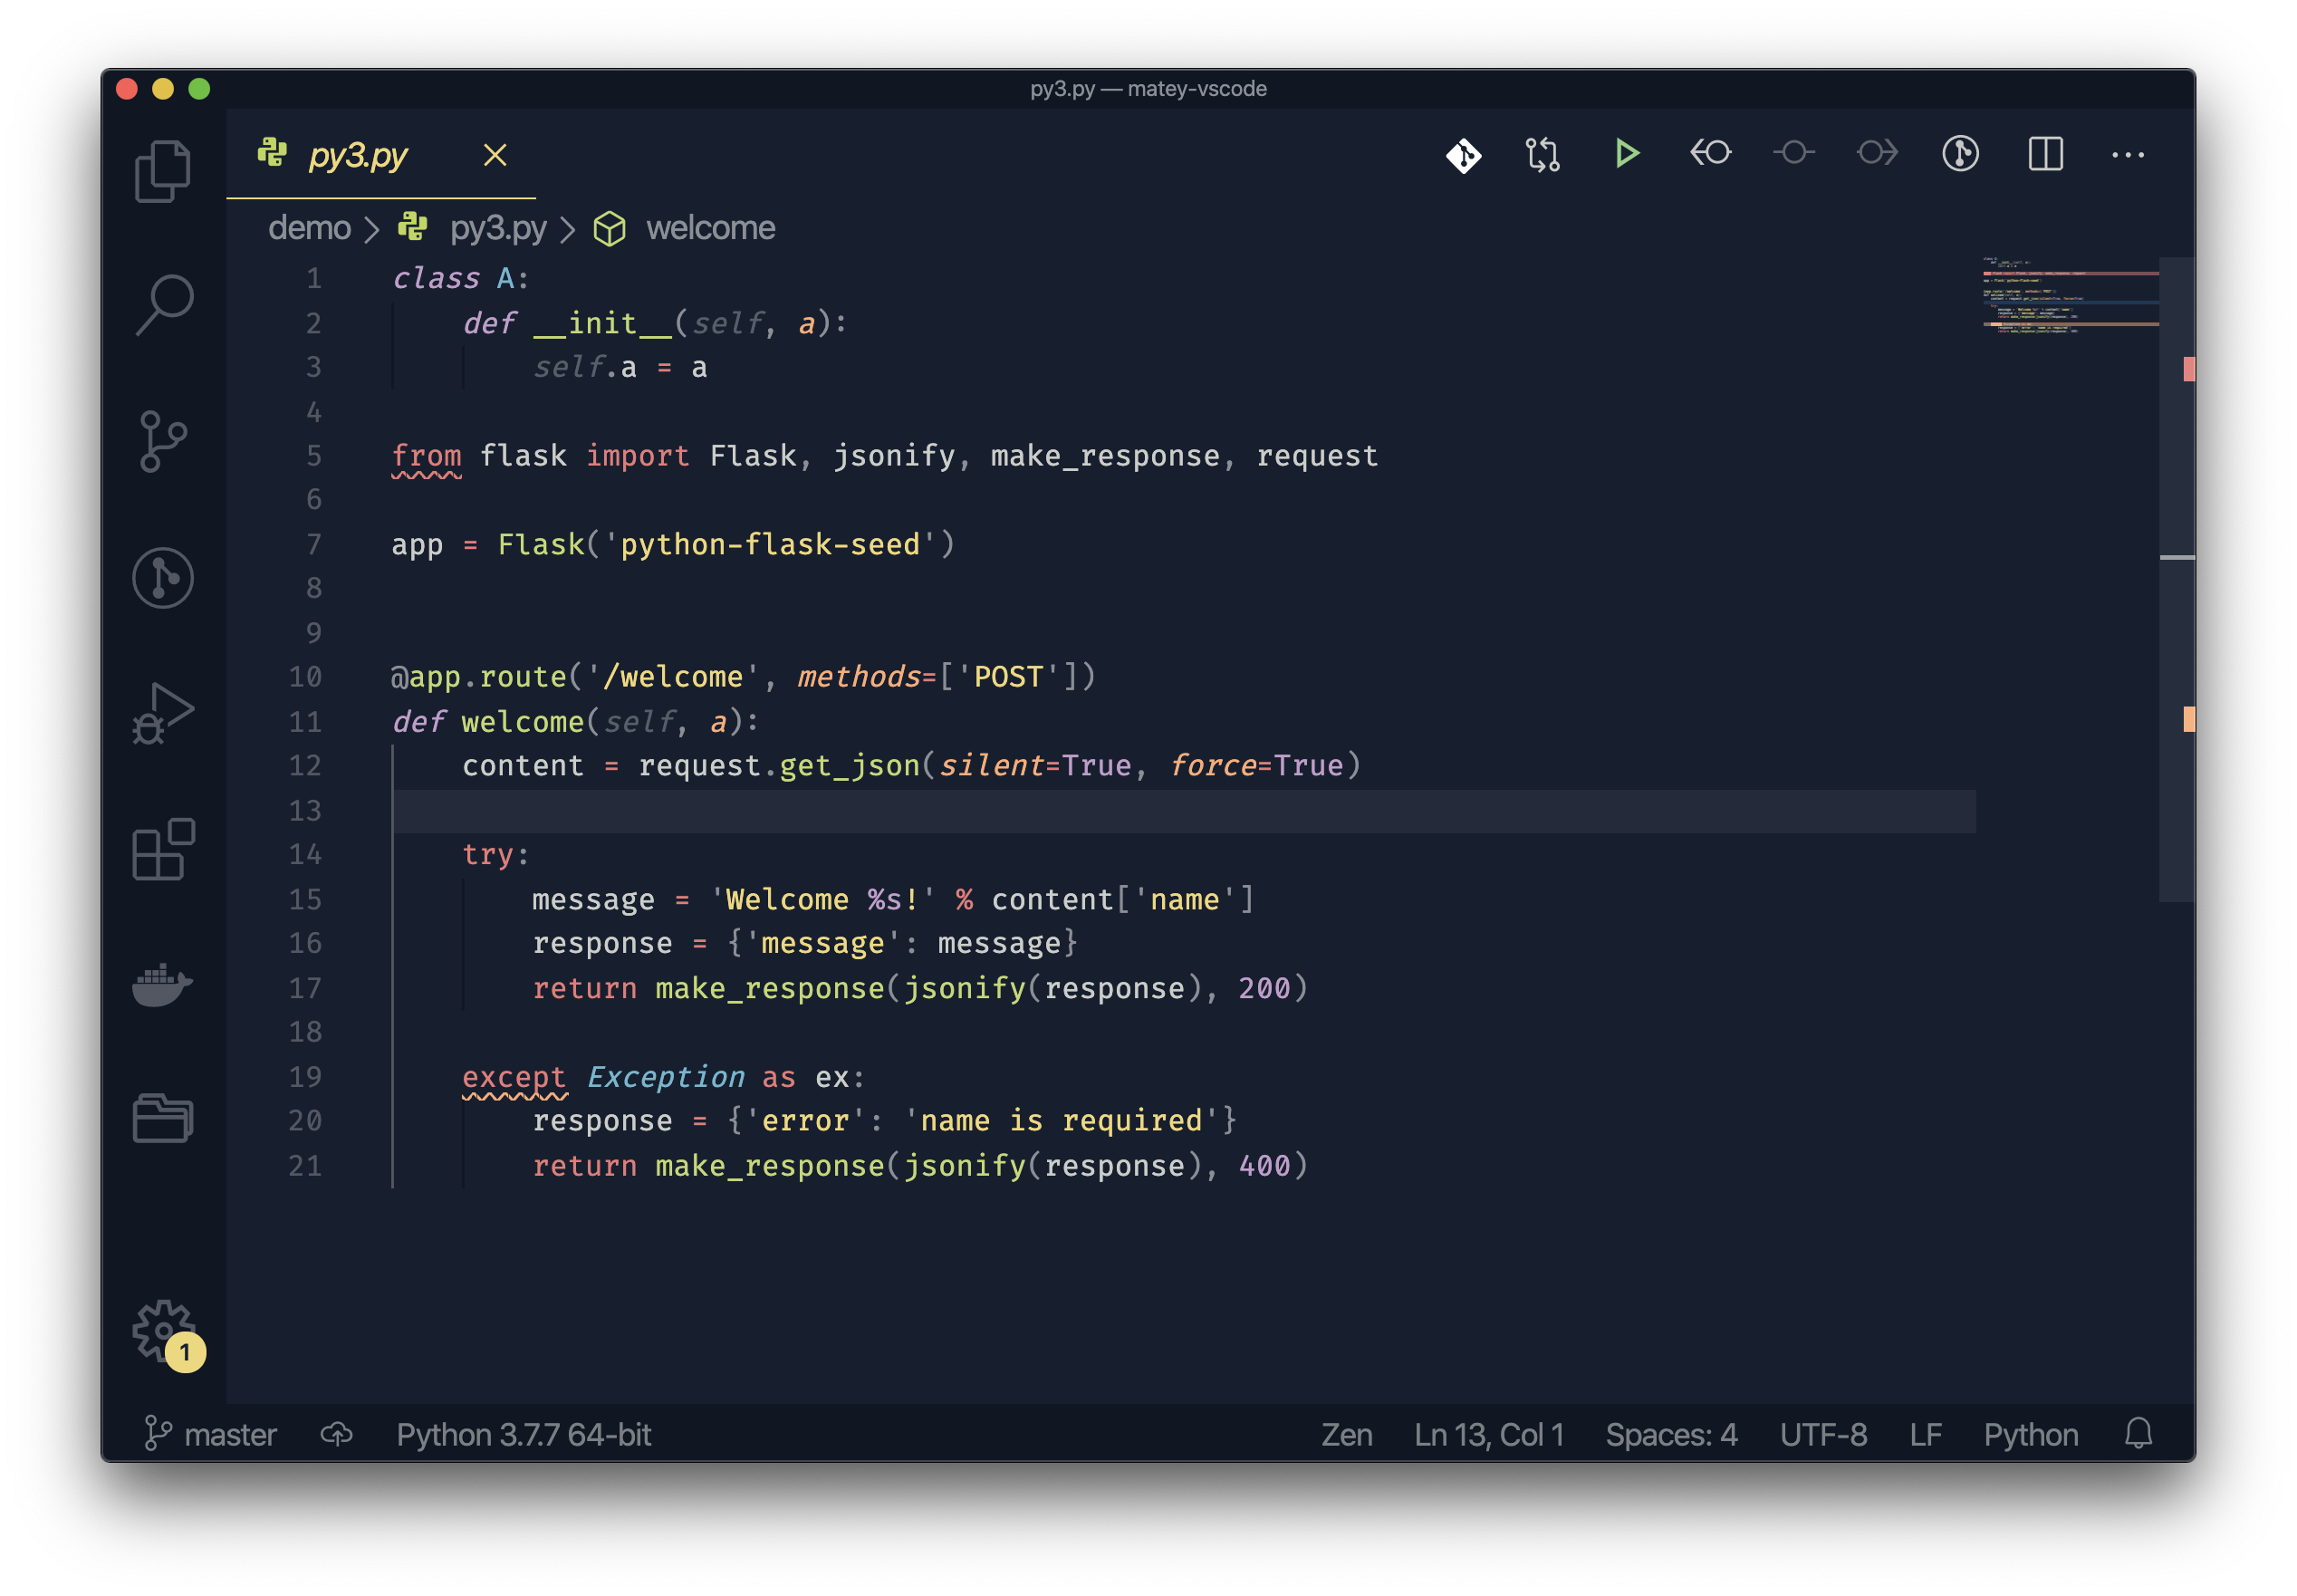
Task: Open the More Actions ellipsis menu
Action: [x=2127, y=155]
